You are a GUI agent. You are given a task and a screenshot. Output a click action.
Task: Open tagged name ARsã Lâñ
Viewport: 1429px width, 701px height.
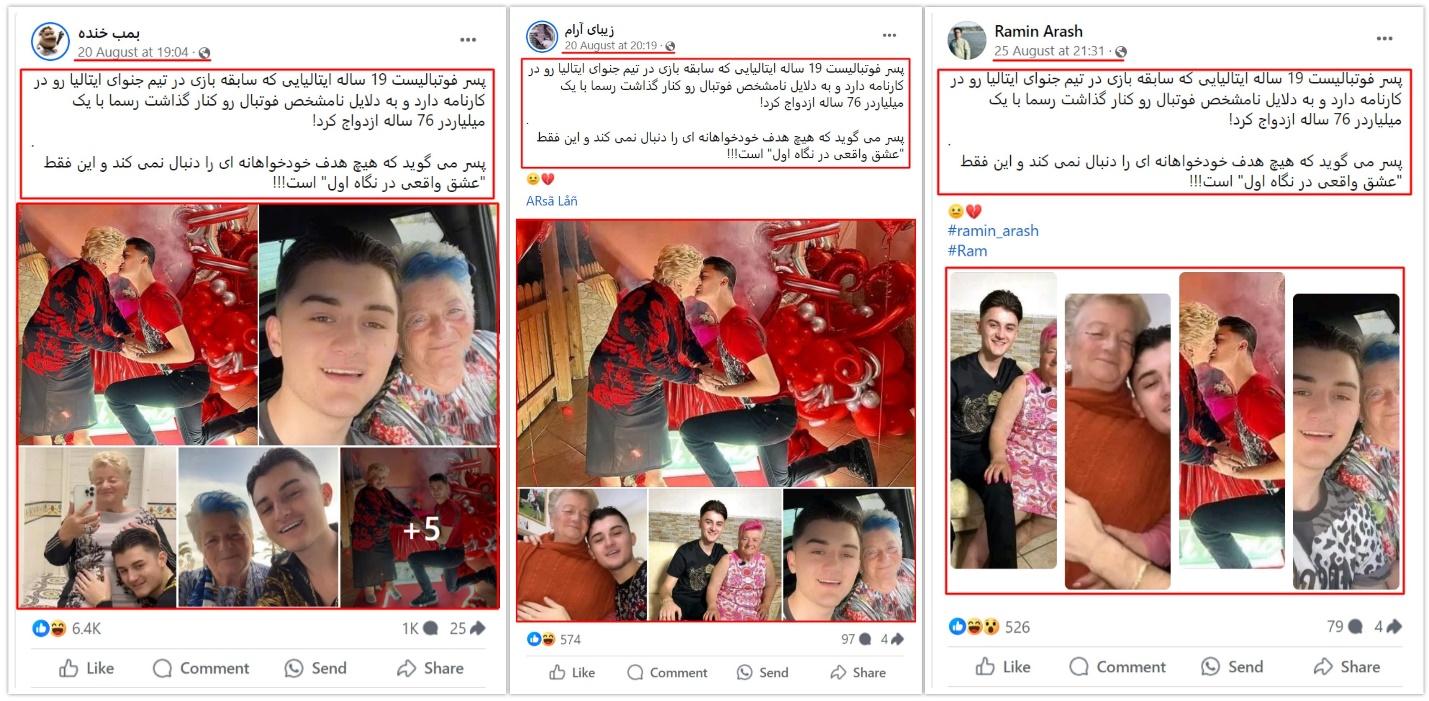point(551,201)
